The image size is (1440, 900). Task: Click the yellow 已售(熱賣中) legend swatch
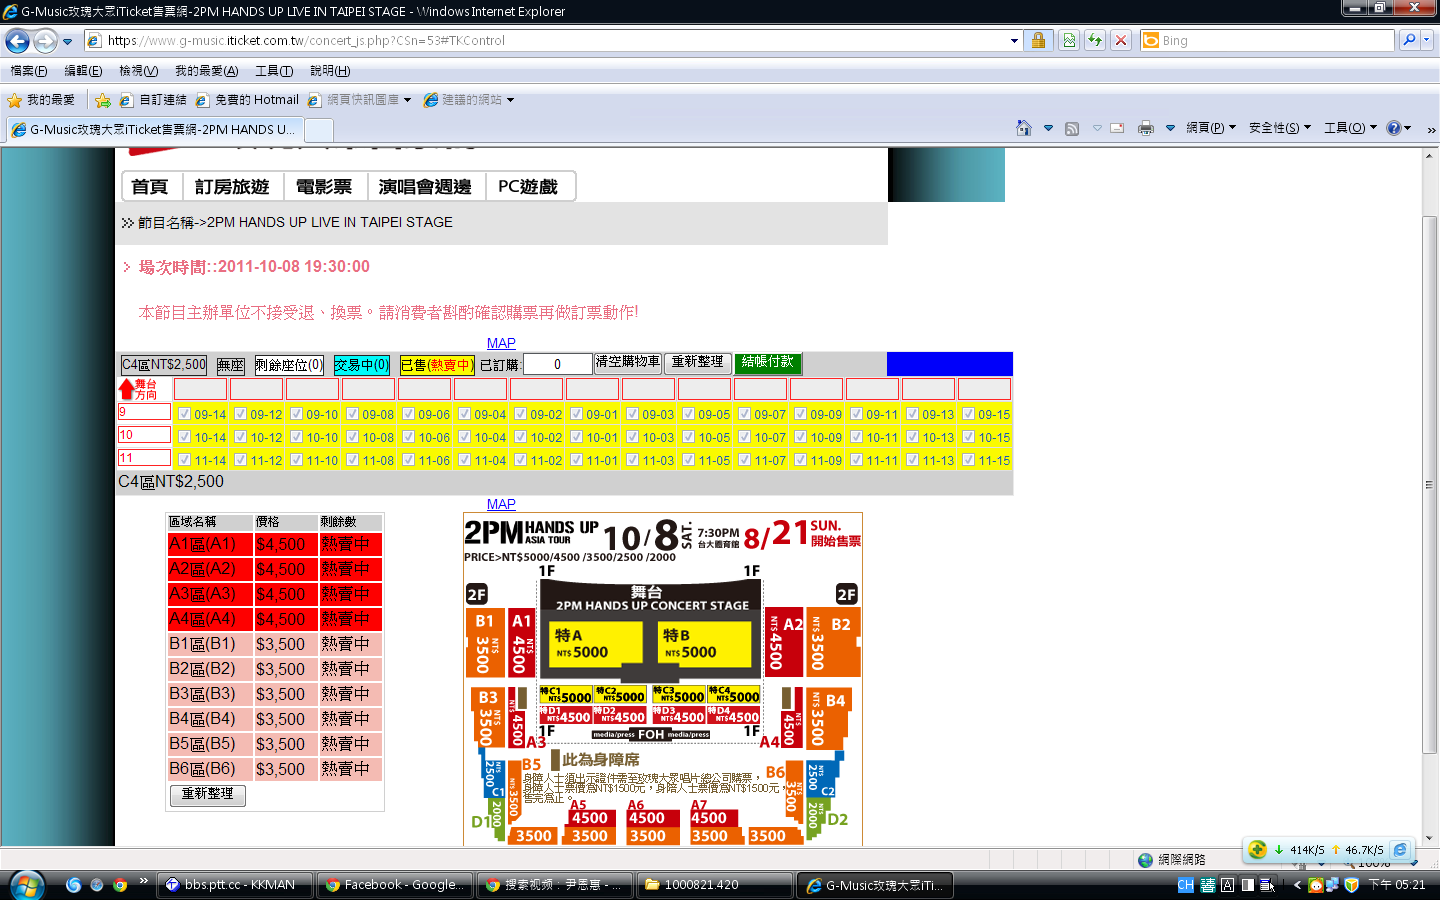point(437,365)
